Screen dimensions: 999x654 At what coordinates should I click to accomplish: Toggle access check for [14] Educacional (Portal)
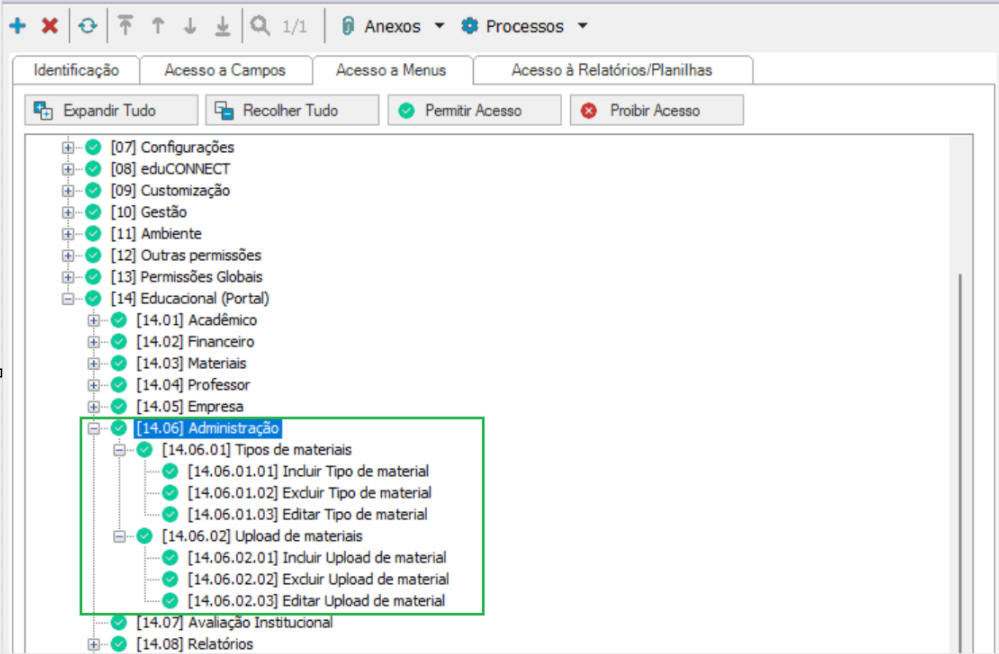point(93,298)
